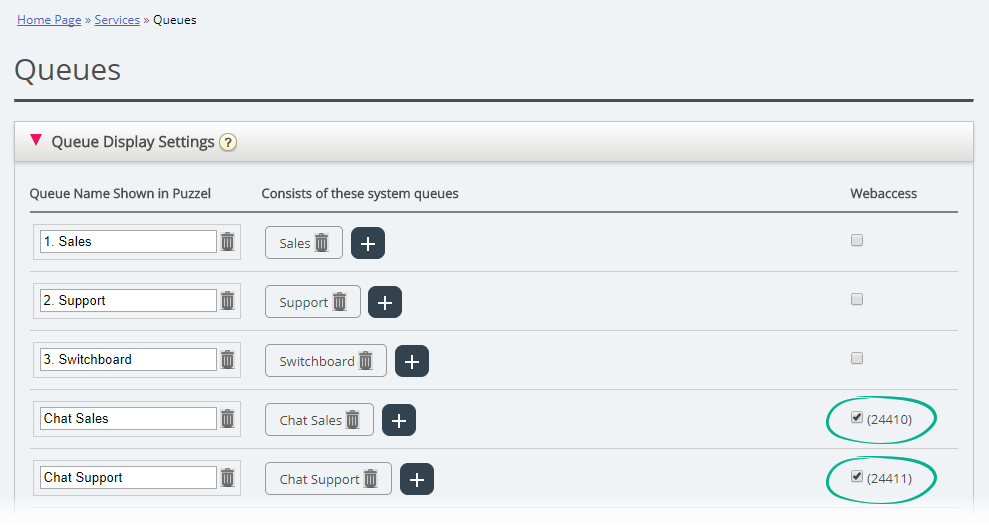Open Queue Display Settings help icon
This screenshot has width=989, height=525.
pyautogui.click(x=228, y=143)
